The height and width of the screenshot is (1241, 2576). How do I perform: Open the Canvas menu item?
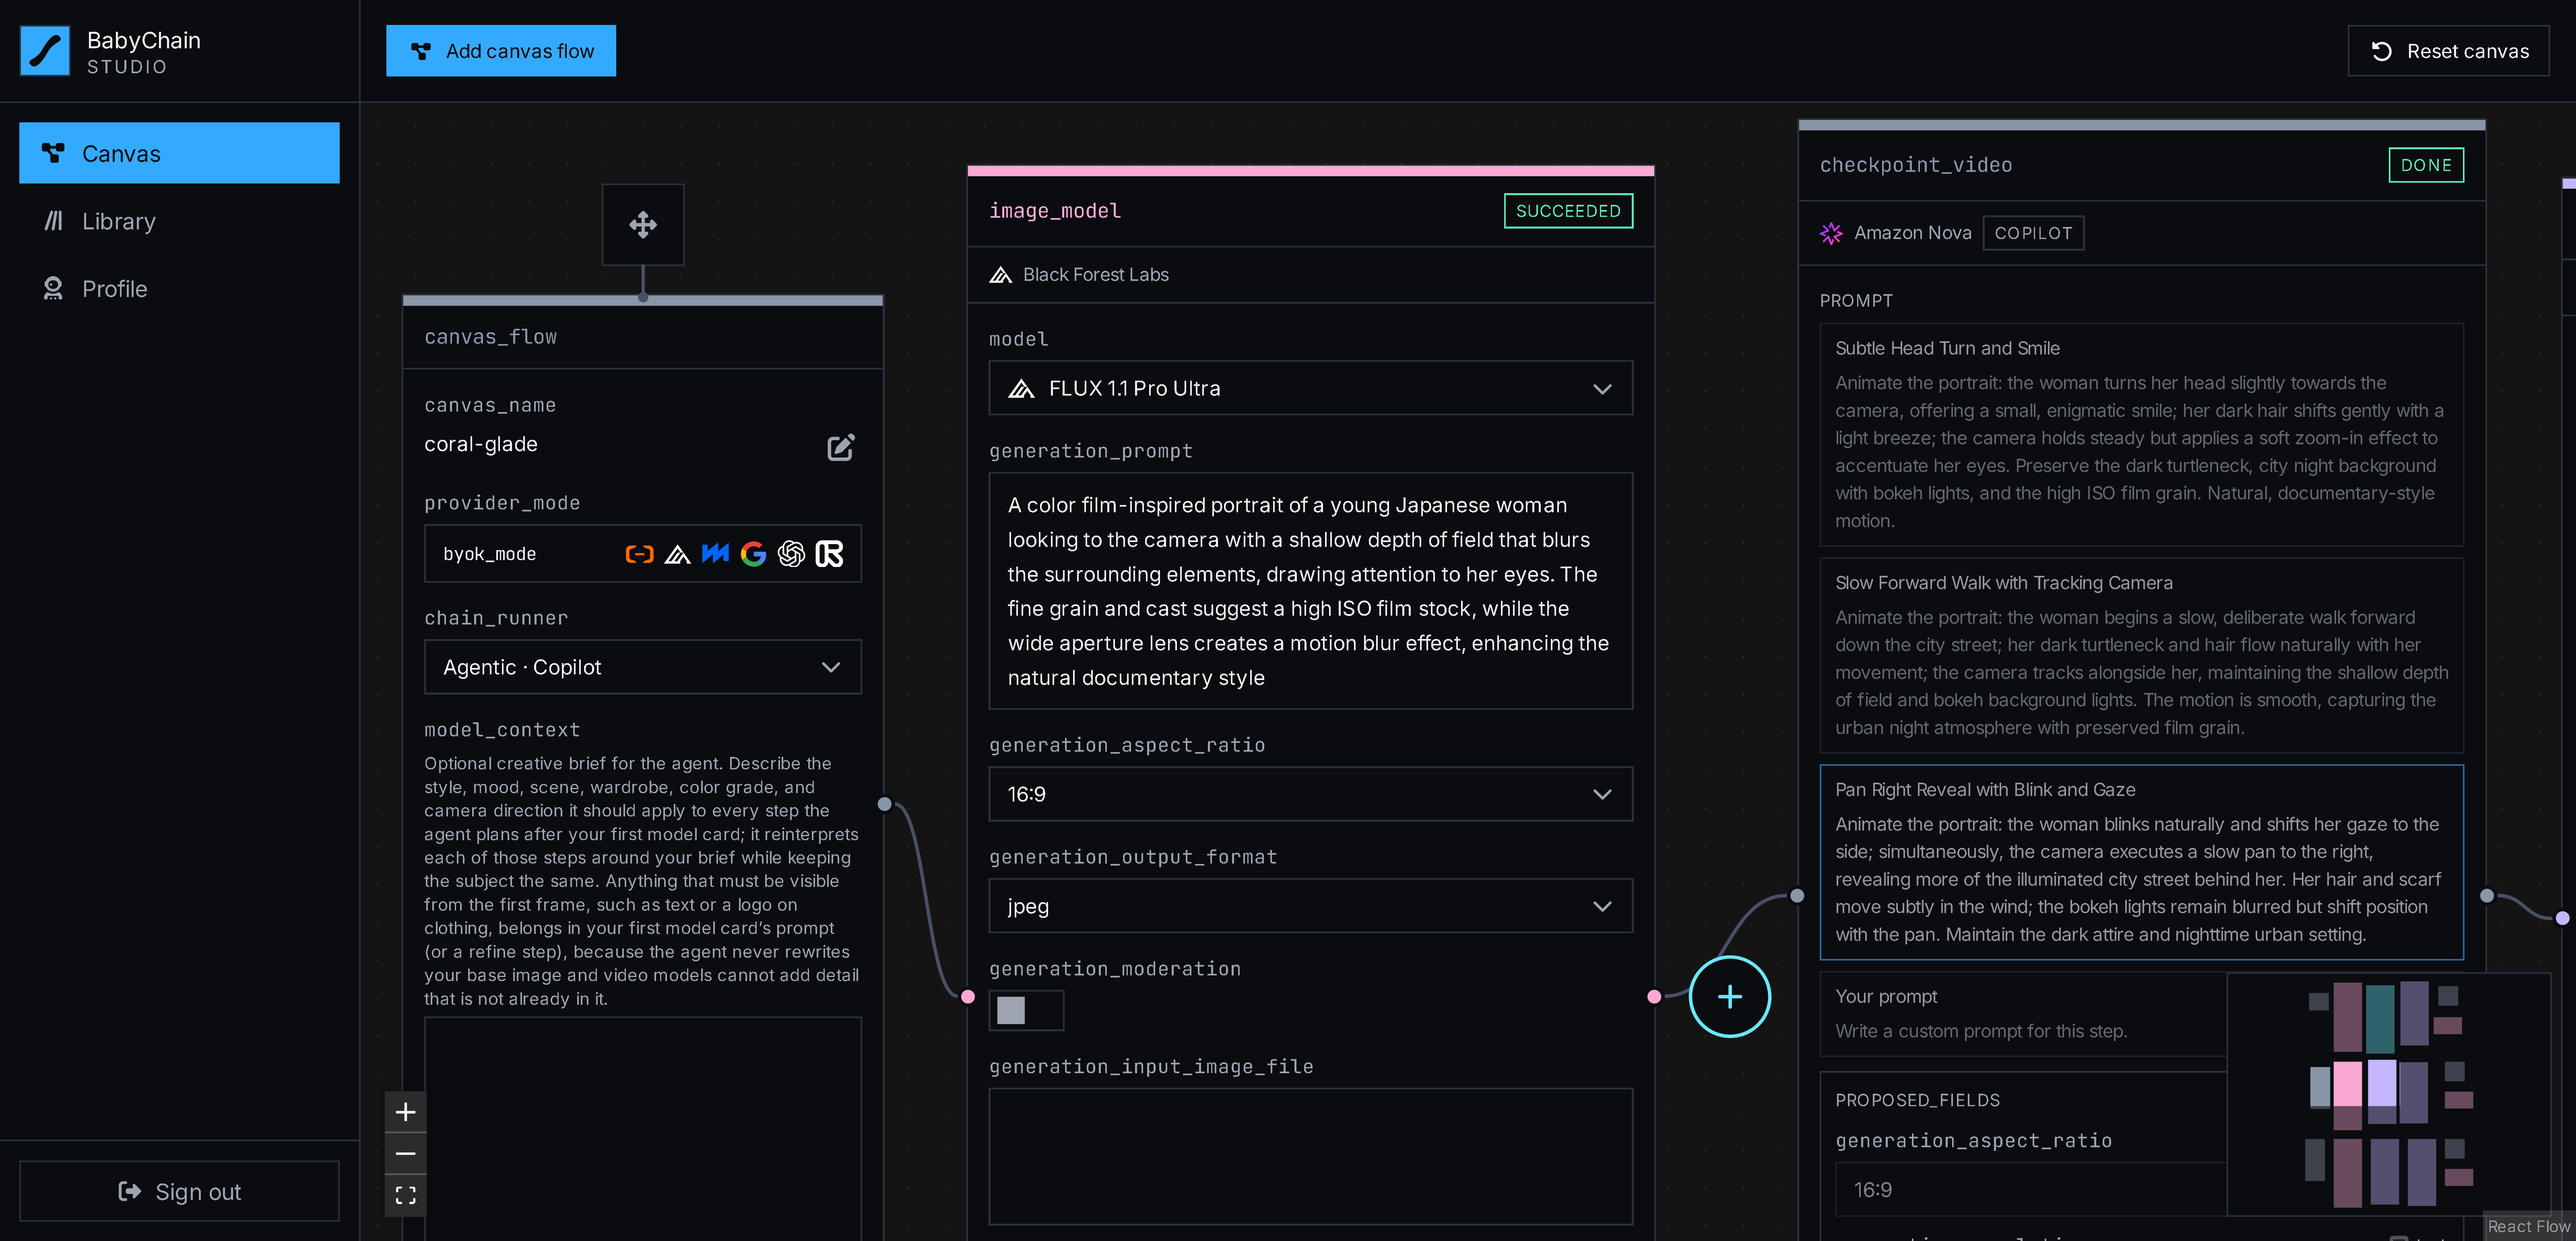point(179,153)
